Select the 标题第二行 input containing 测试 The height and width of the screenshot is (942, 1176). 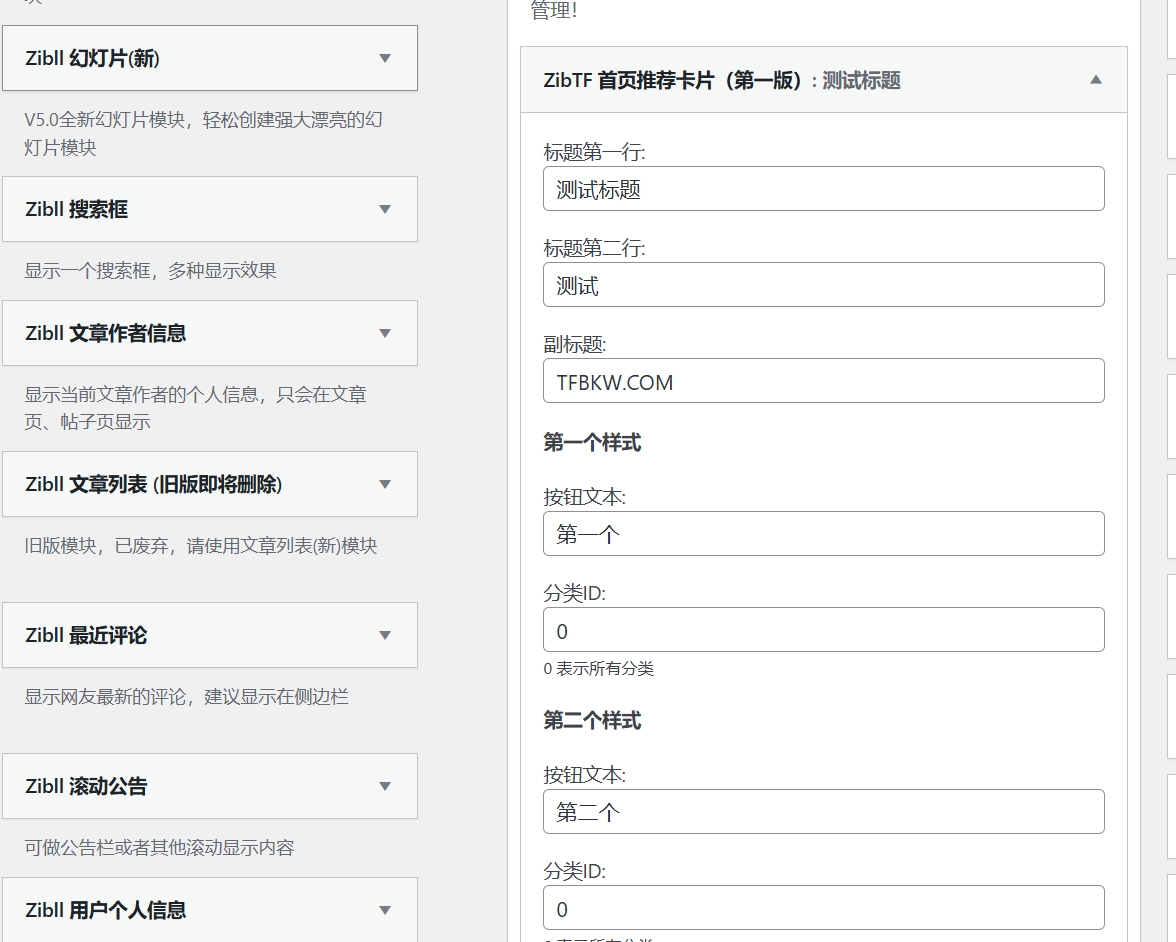pos(822,284)
